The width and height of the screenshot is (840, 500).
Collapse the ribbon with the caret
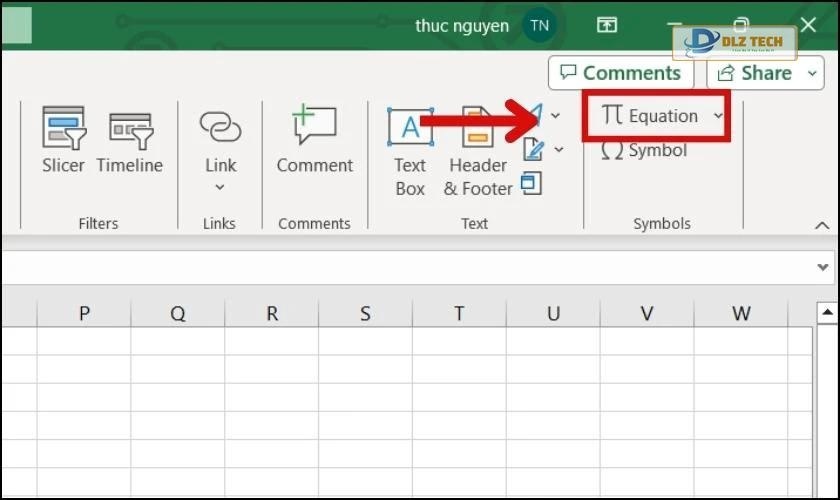coord(822,226)
